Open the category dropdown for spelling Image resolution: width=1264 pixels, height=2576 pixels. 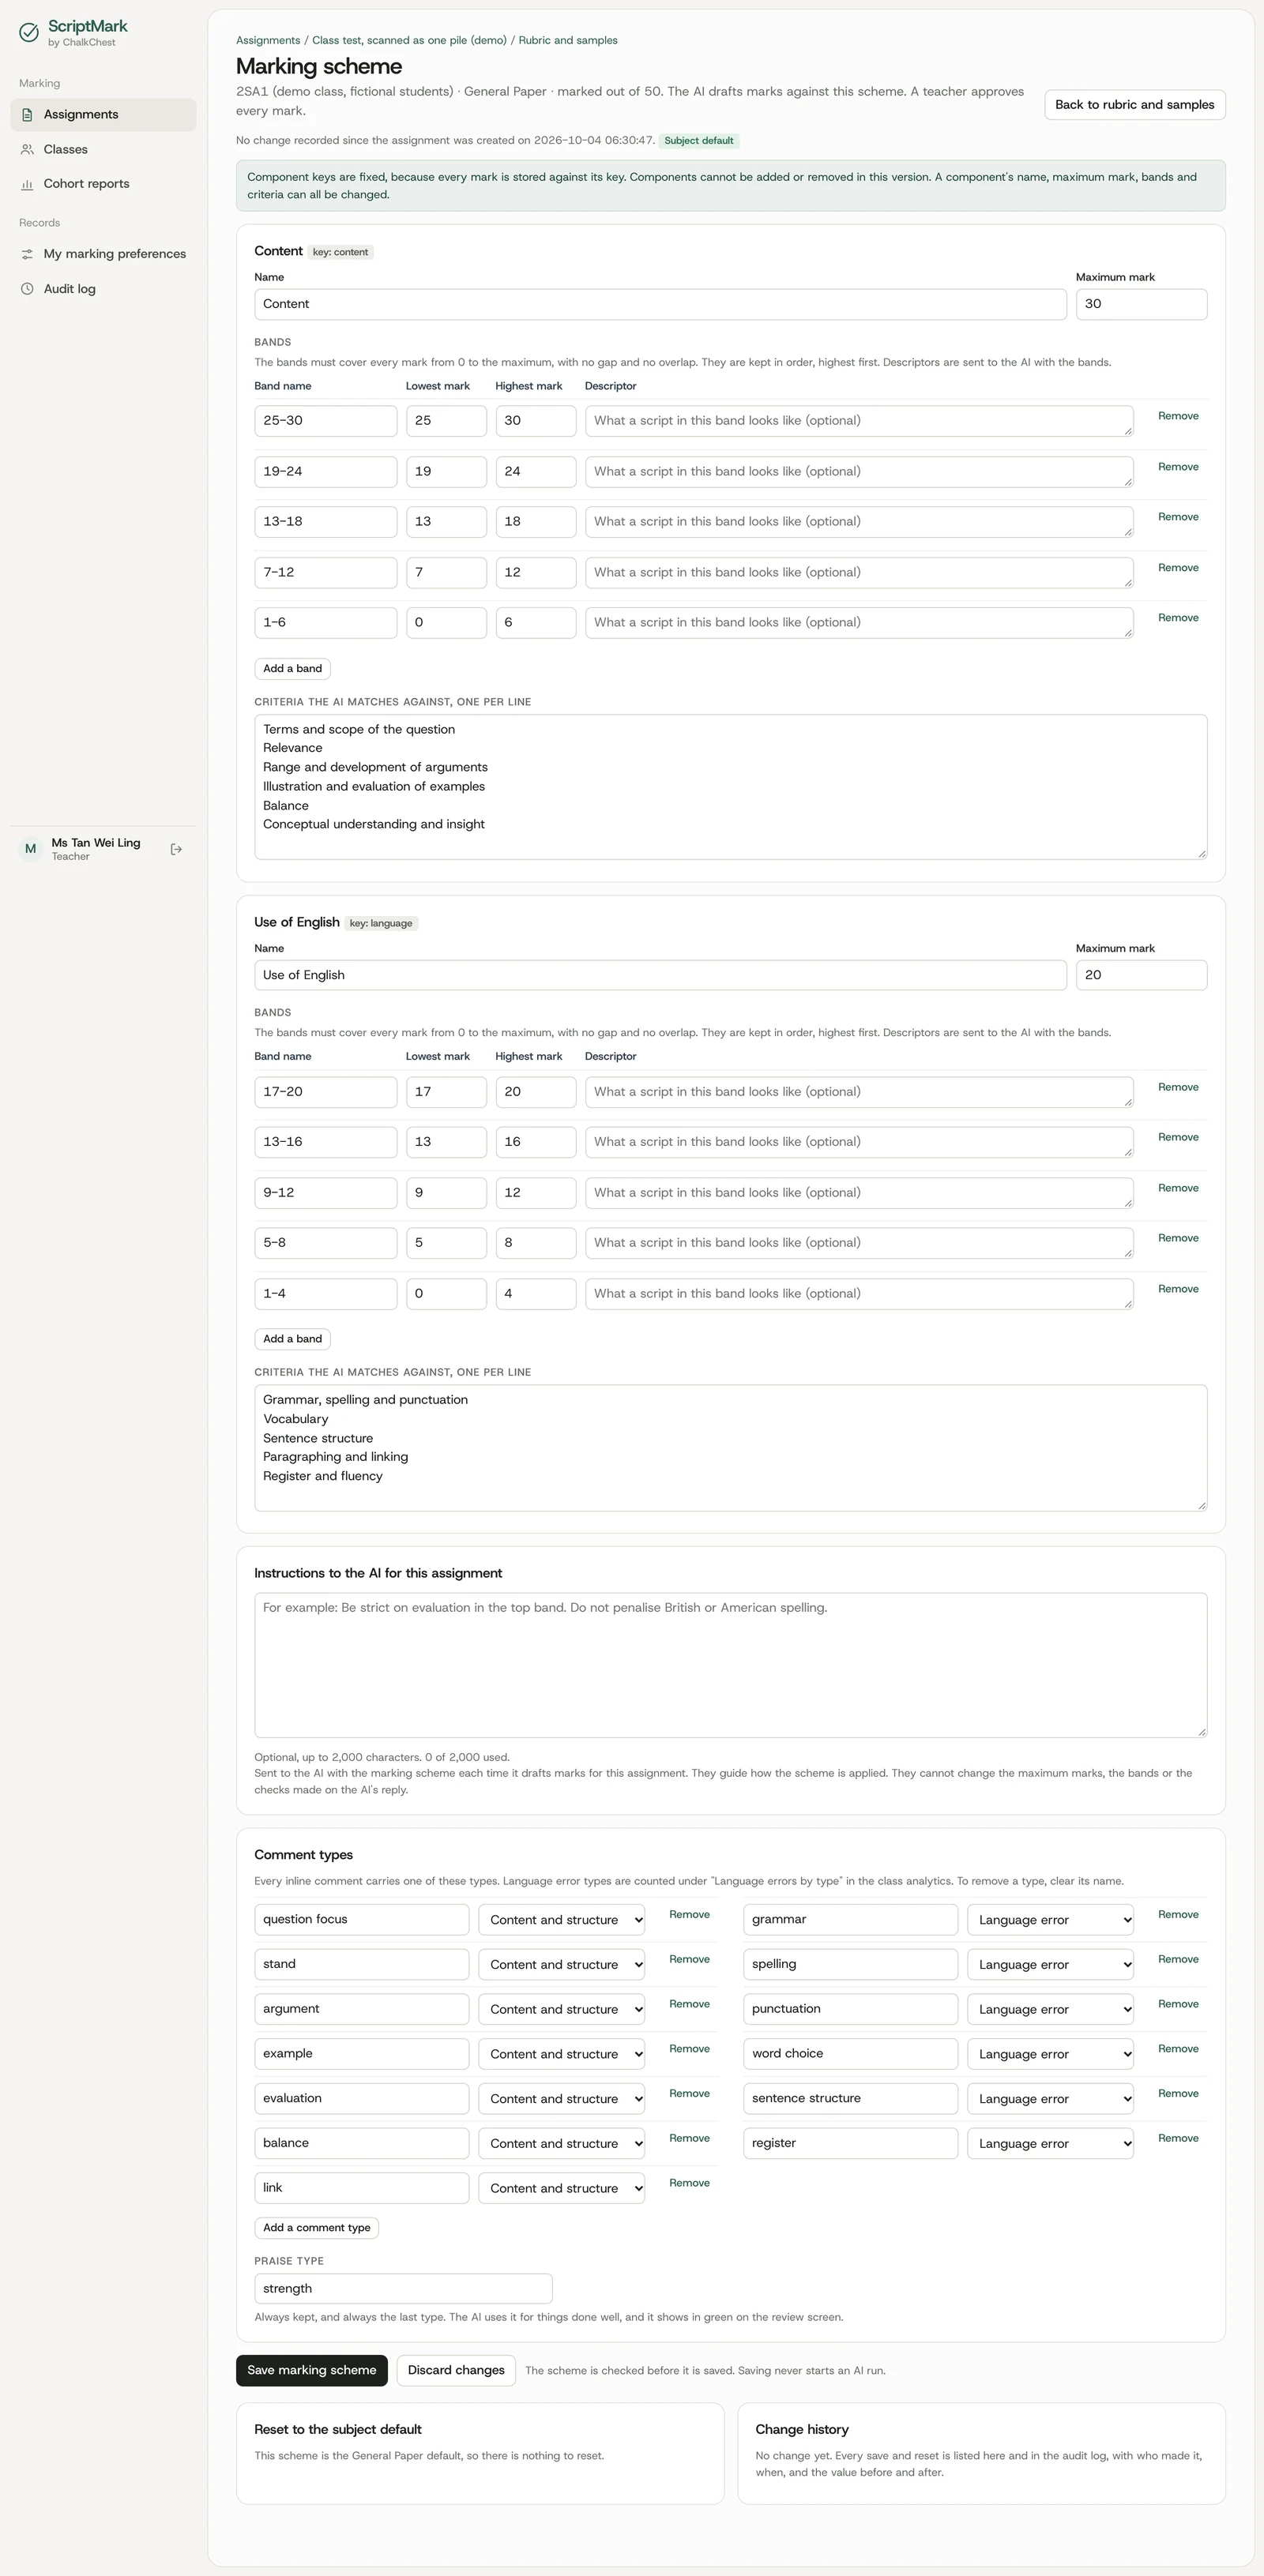[x=1050, y=1964]
